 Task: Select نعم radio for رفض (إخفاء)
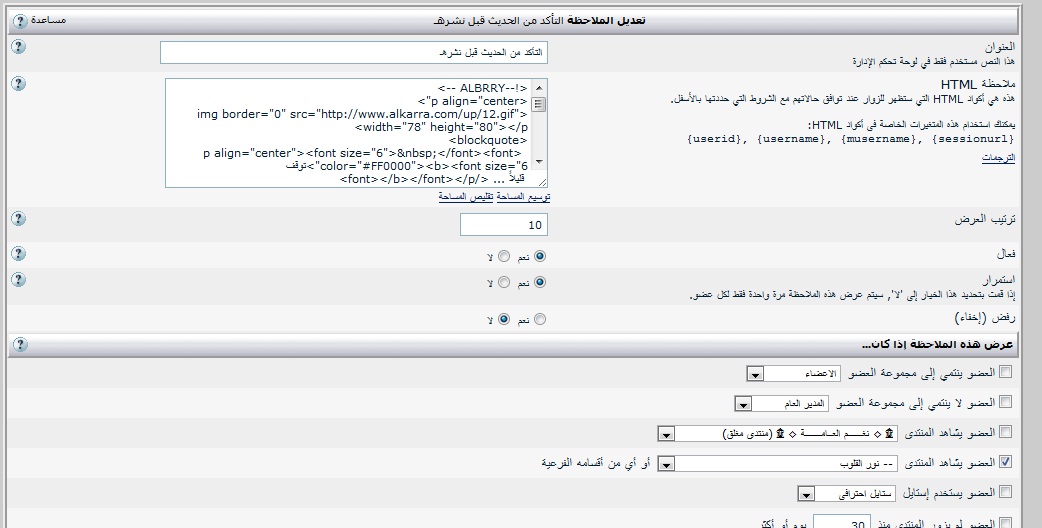[541, 320]
